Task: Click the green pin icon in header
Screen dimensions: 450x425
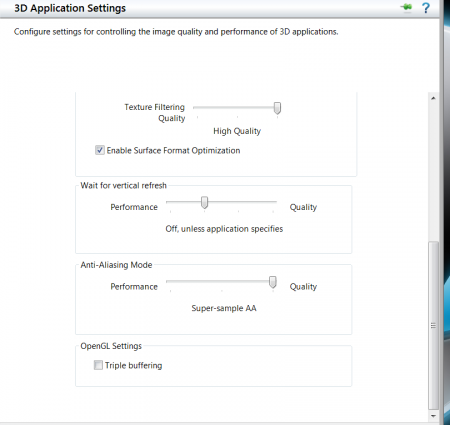Action: click(407, 7)
